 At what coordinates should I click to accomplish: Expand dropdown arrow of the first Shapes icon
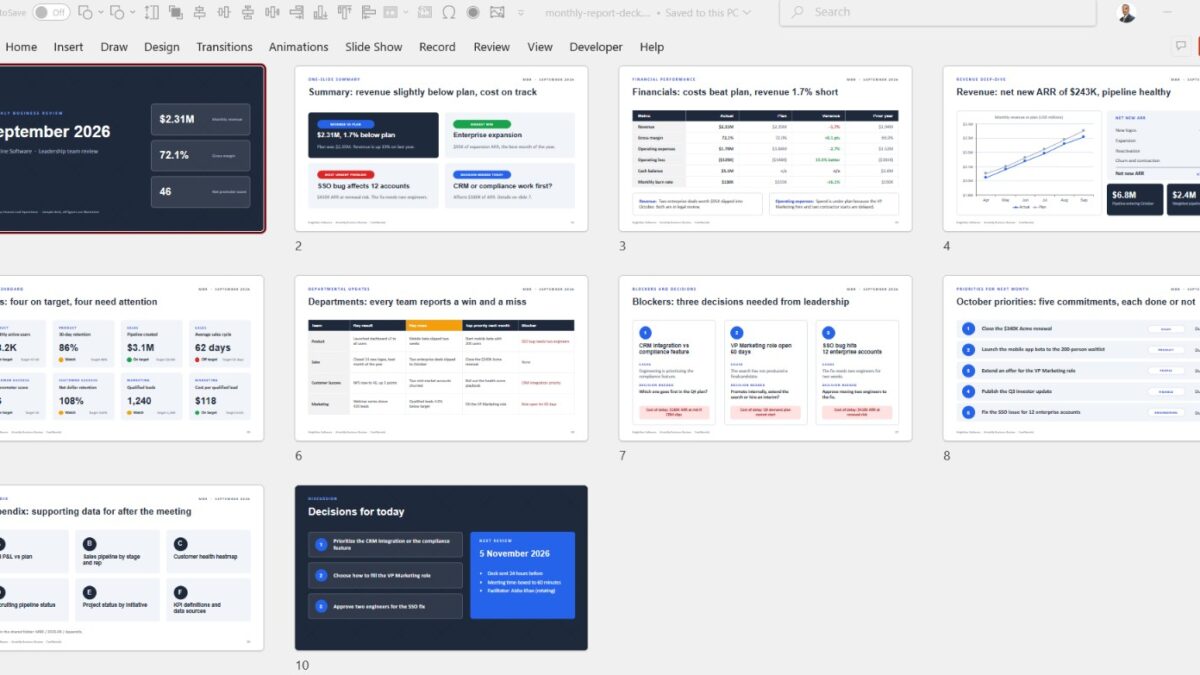101,12
